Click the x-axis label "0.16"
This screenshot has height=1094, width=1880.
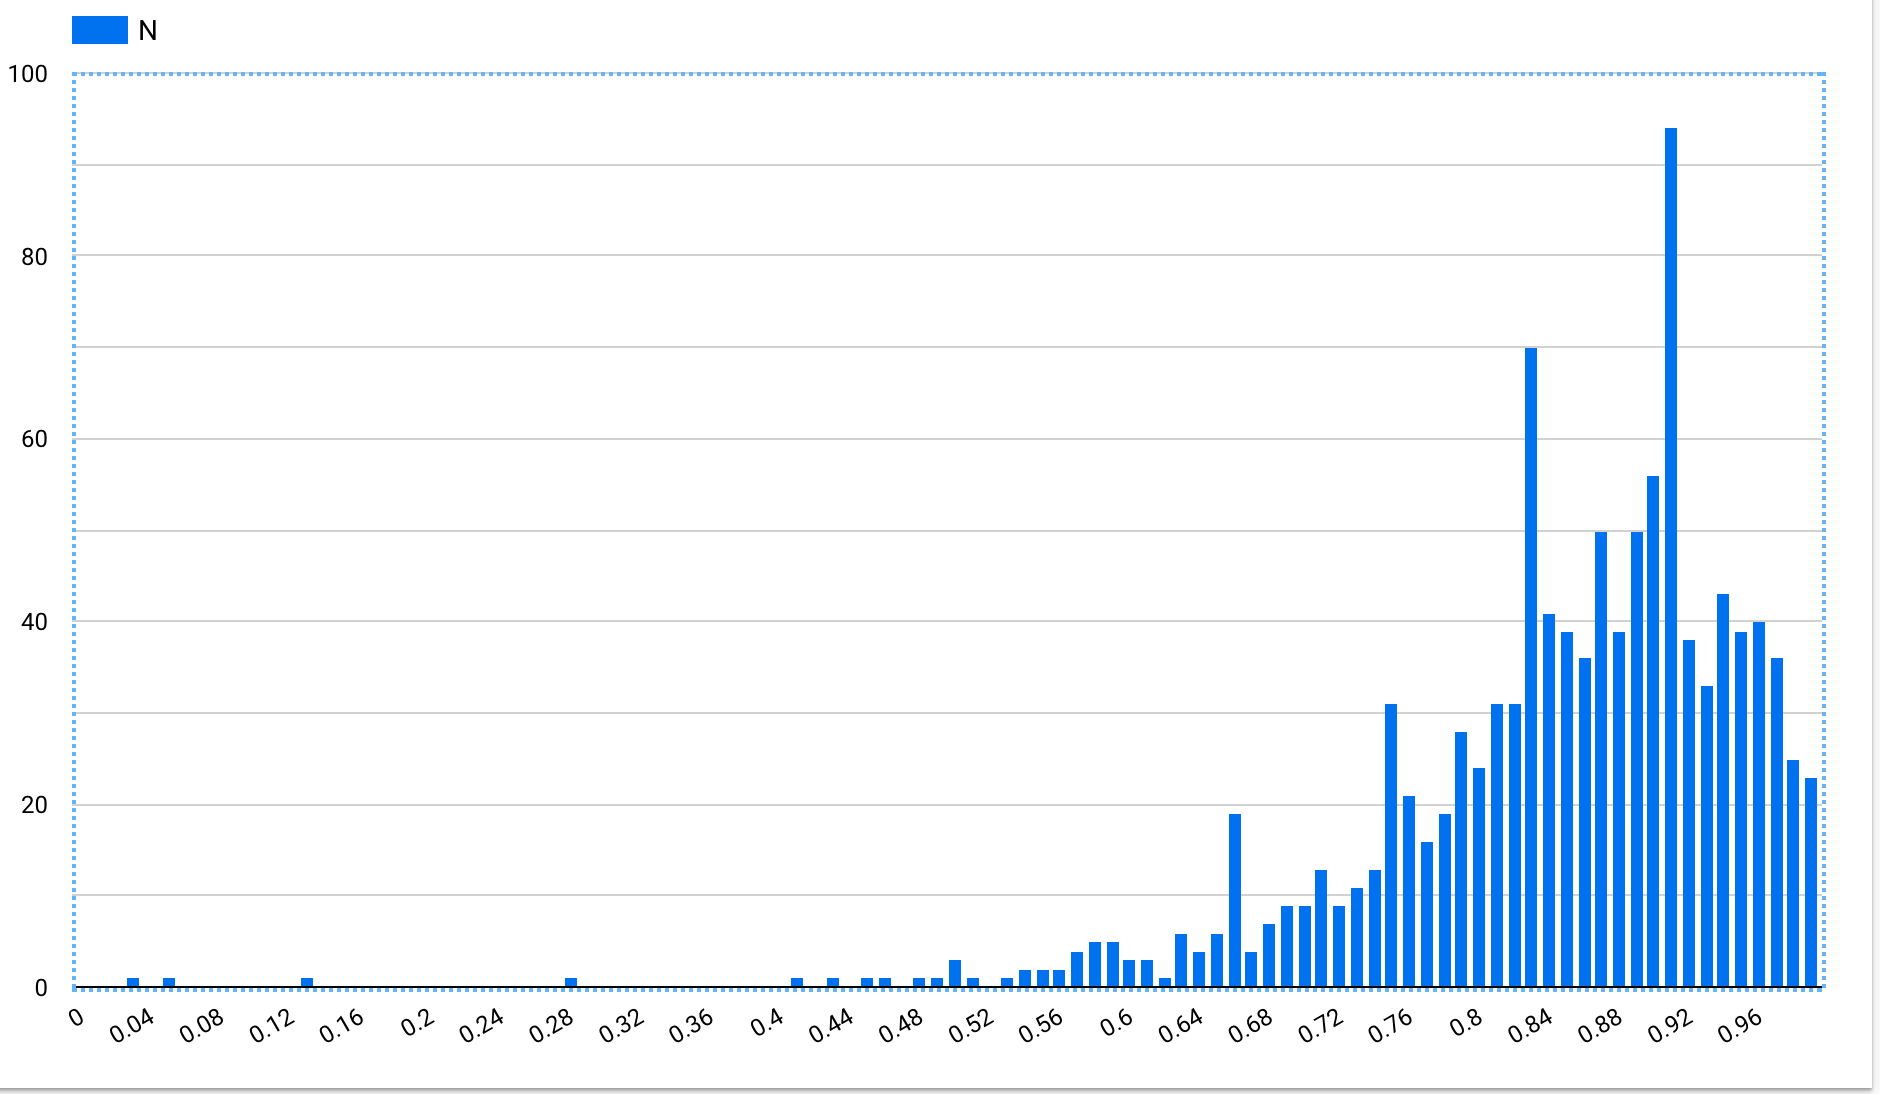(x=342, y=1026)
